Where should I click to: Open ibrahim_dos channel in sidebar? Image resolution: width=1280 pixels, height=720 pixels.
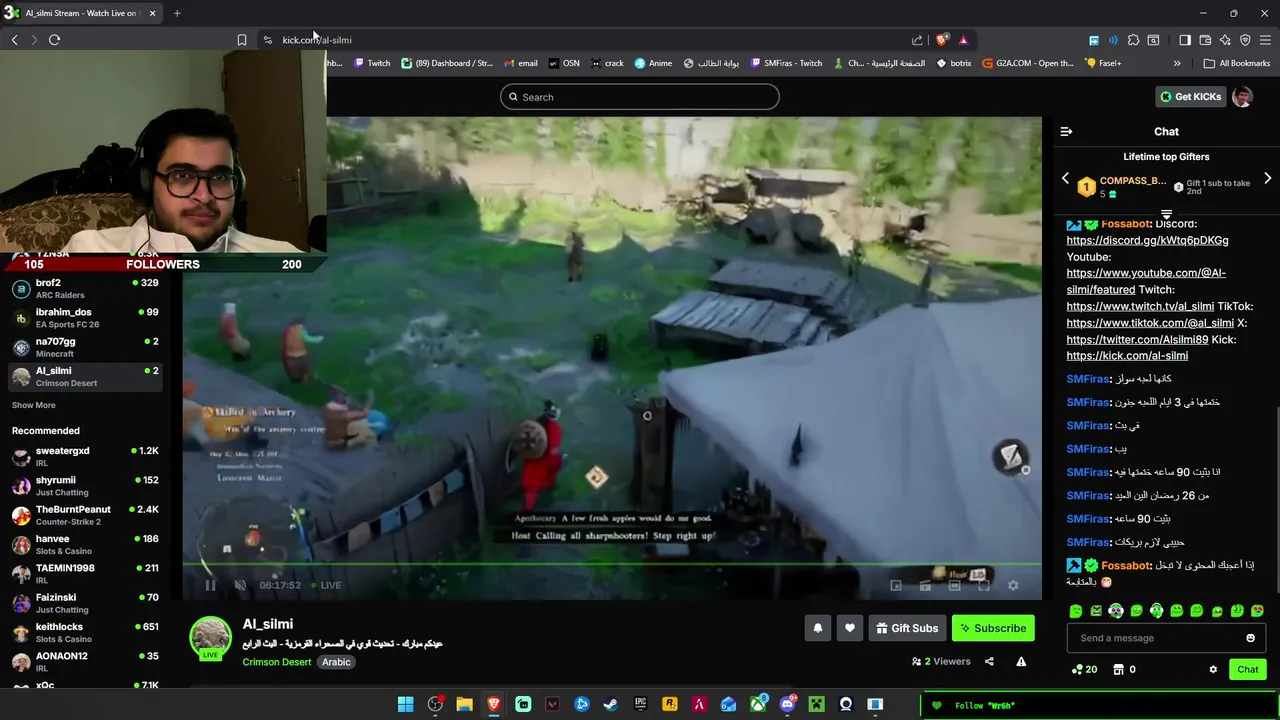click(x=86, y=318)
